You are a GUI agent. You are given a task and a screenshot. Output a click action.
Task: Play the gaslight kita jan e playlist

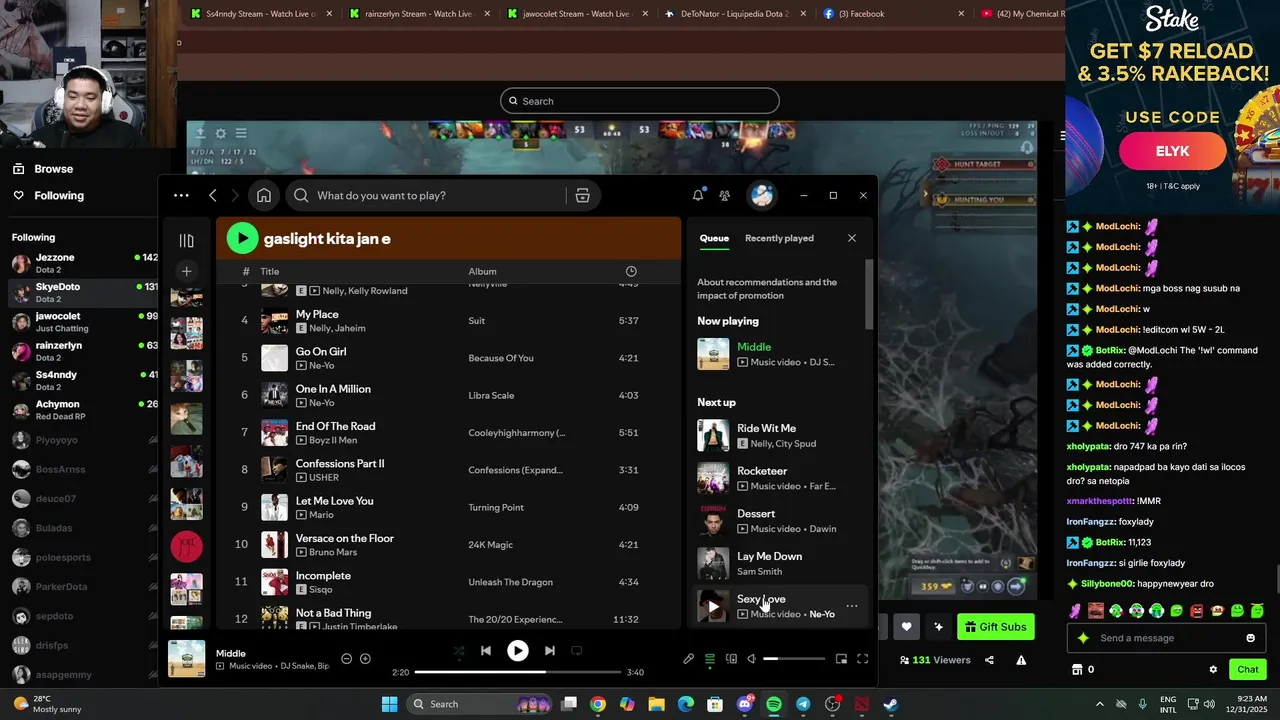pyautogui.click(x=242, y=238)
